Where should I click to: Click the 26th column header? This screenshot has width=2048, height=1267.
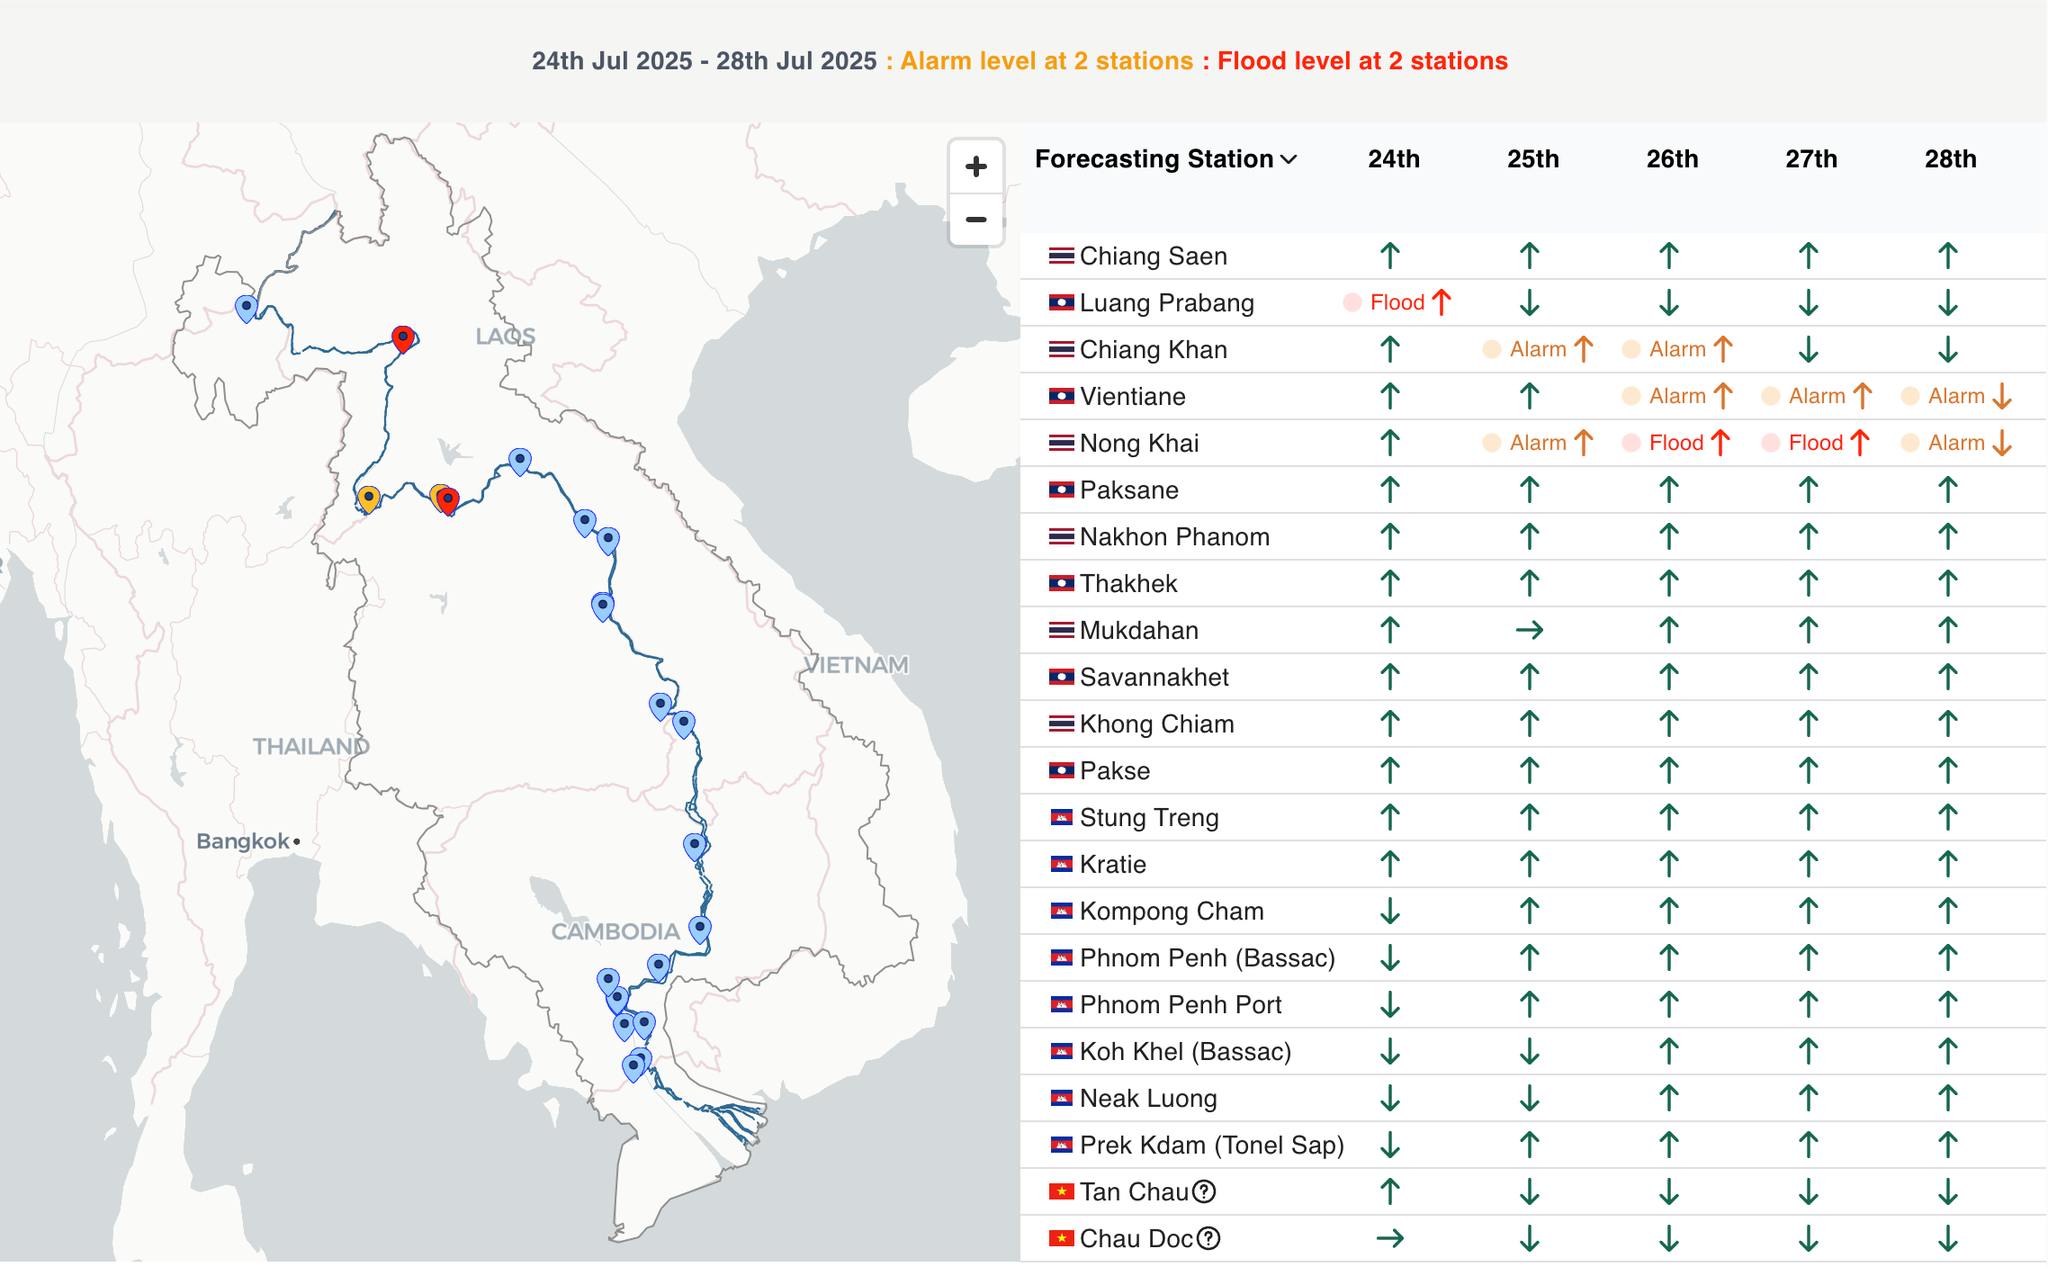pos(1672,159)
